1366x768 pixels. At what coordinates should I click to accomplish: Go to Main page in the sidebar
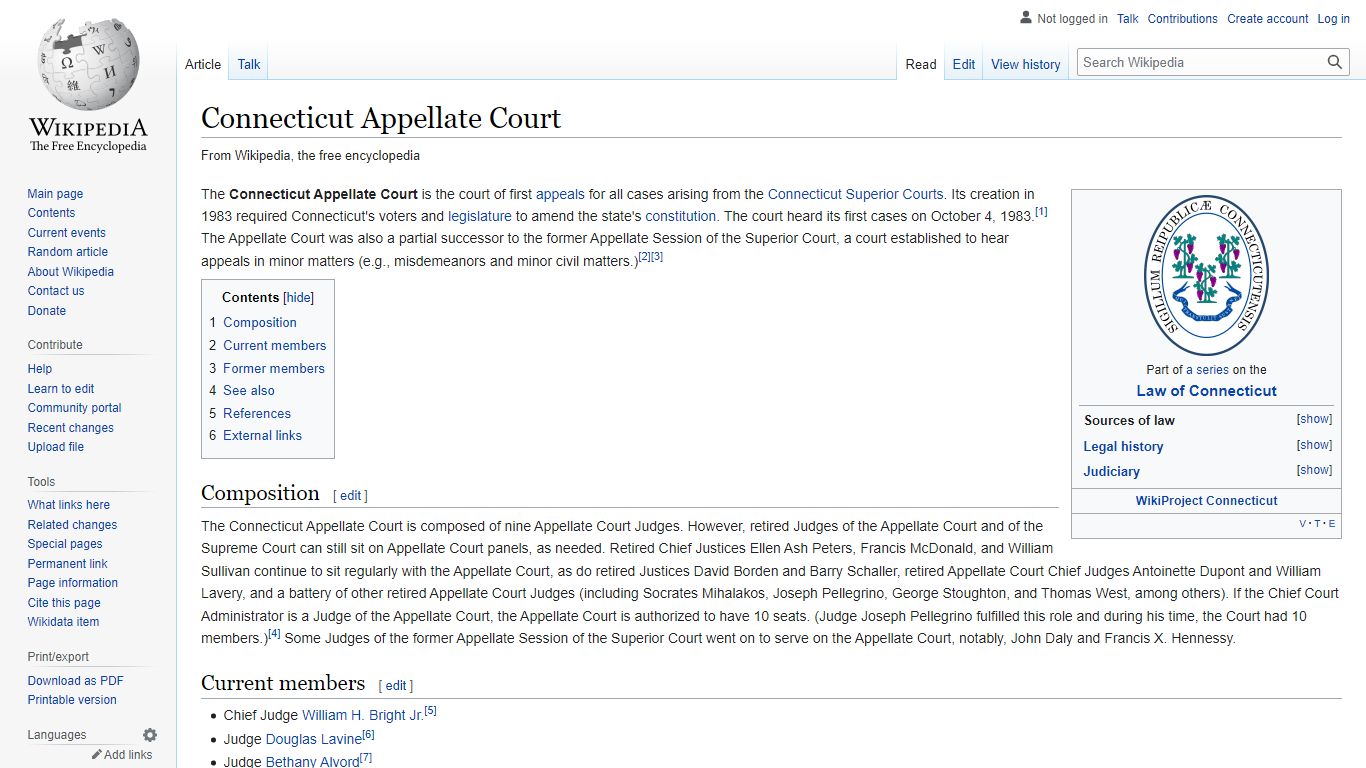55,194
